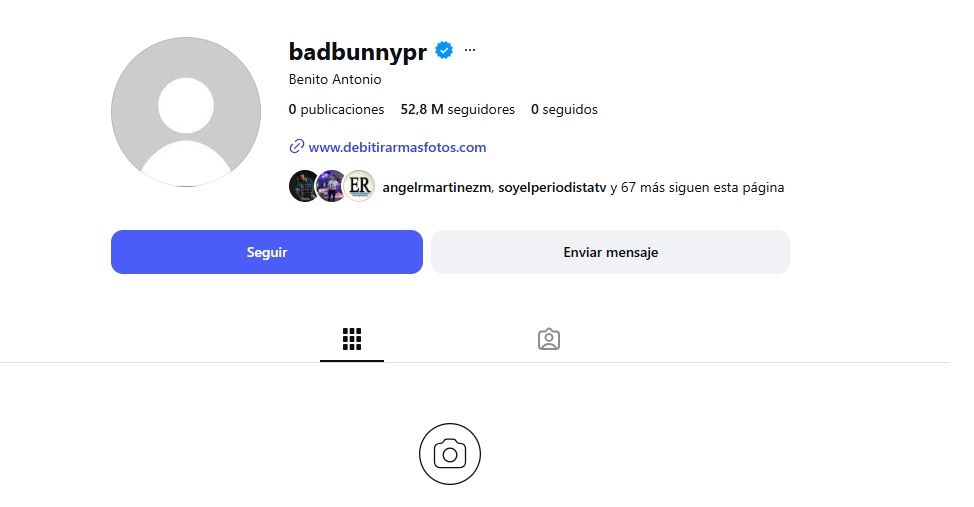Click the second mutual follower avatar
Viewport: 974px width, 507px height.
(331, 186)
